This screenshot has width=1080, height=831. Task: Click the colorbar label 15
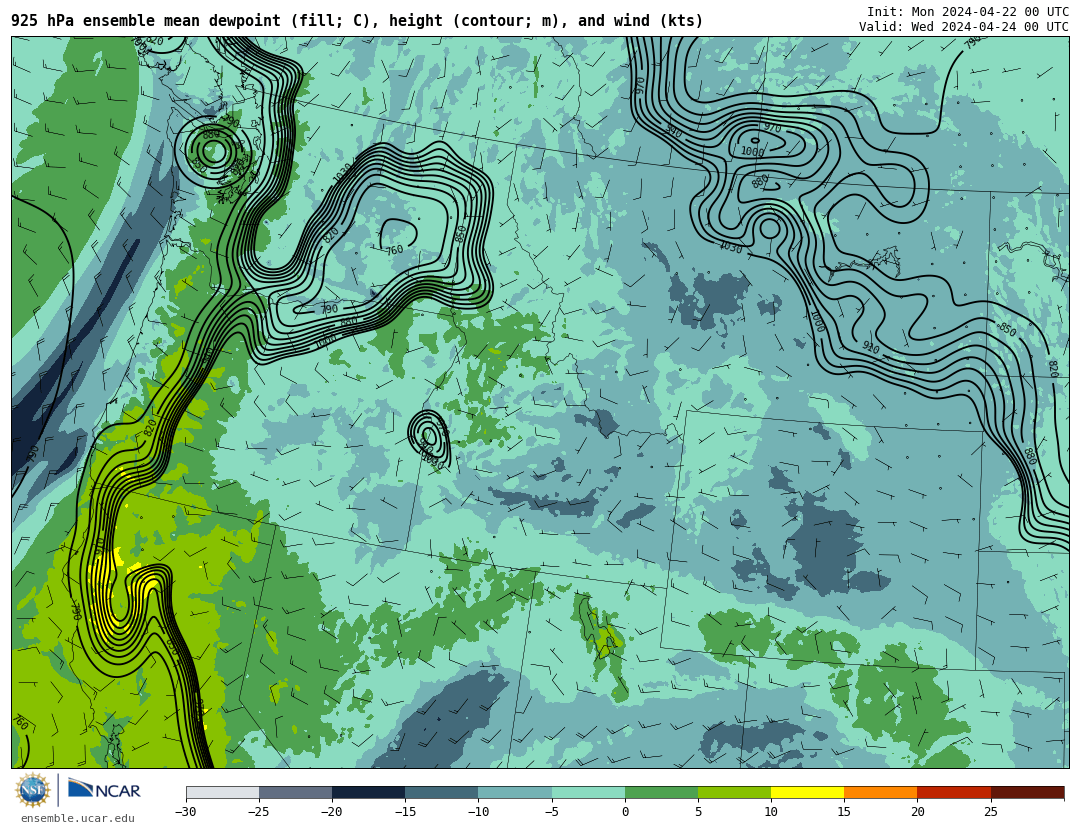pyautogui.click(x=844, y=812)
